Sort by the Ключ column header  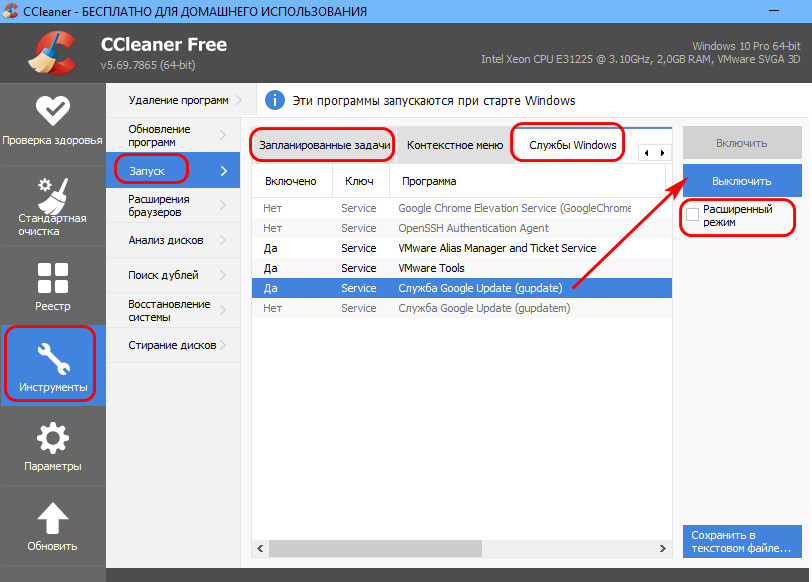[x=360, y=181]
